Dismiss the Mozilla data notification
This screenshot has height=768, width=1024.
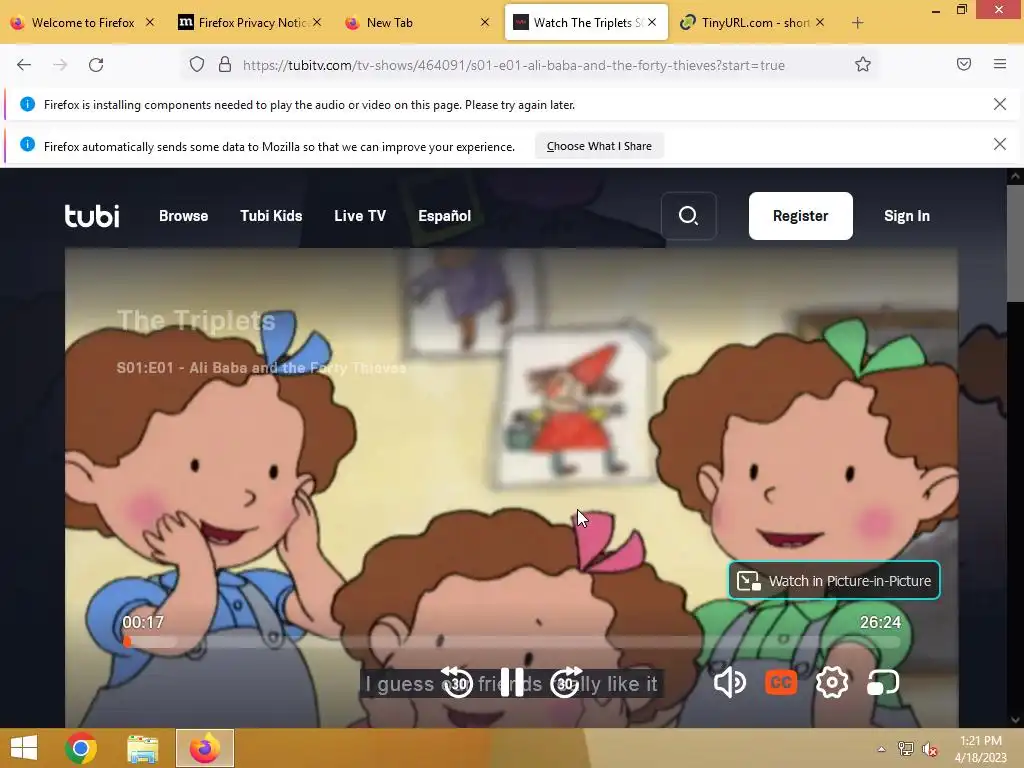click(999, 144)
